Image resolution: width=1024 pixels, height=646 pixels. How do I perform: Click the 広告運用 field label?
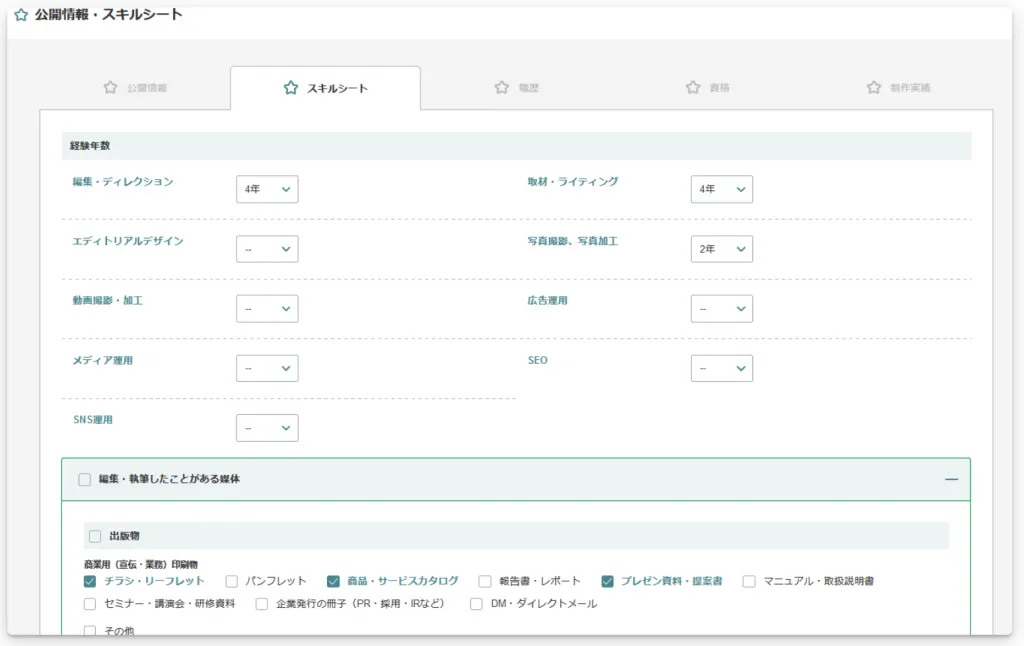[548, 300]
